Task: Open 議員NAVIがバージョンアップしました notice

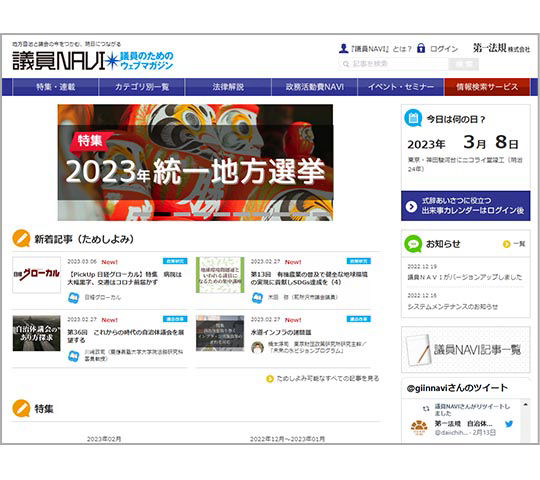Action: point(465,277)
